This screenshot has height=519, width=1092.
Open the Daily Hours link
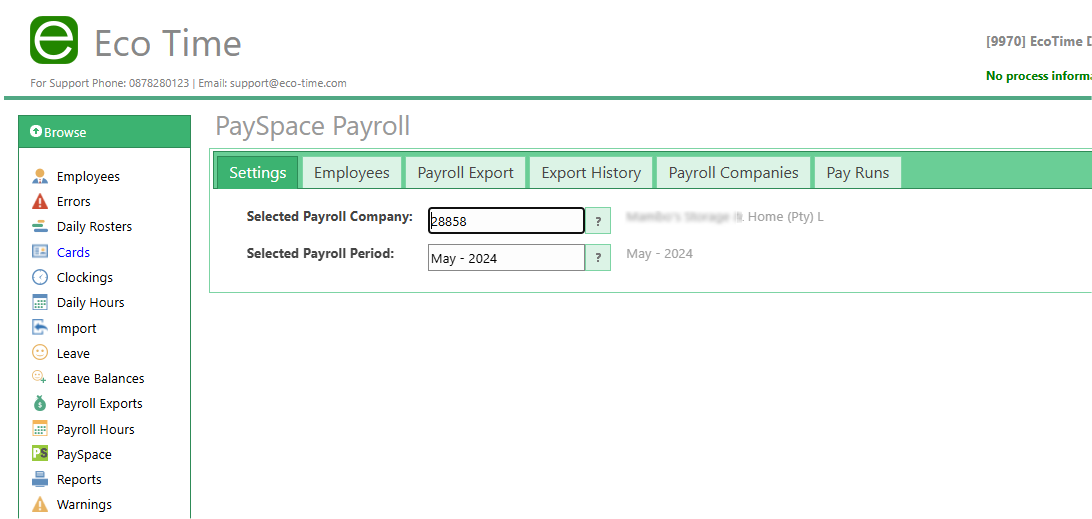pos(91,302)
